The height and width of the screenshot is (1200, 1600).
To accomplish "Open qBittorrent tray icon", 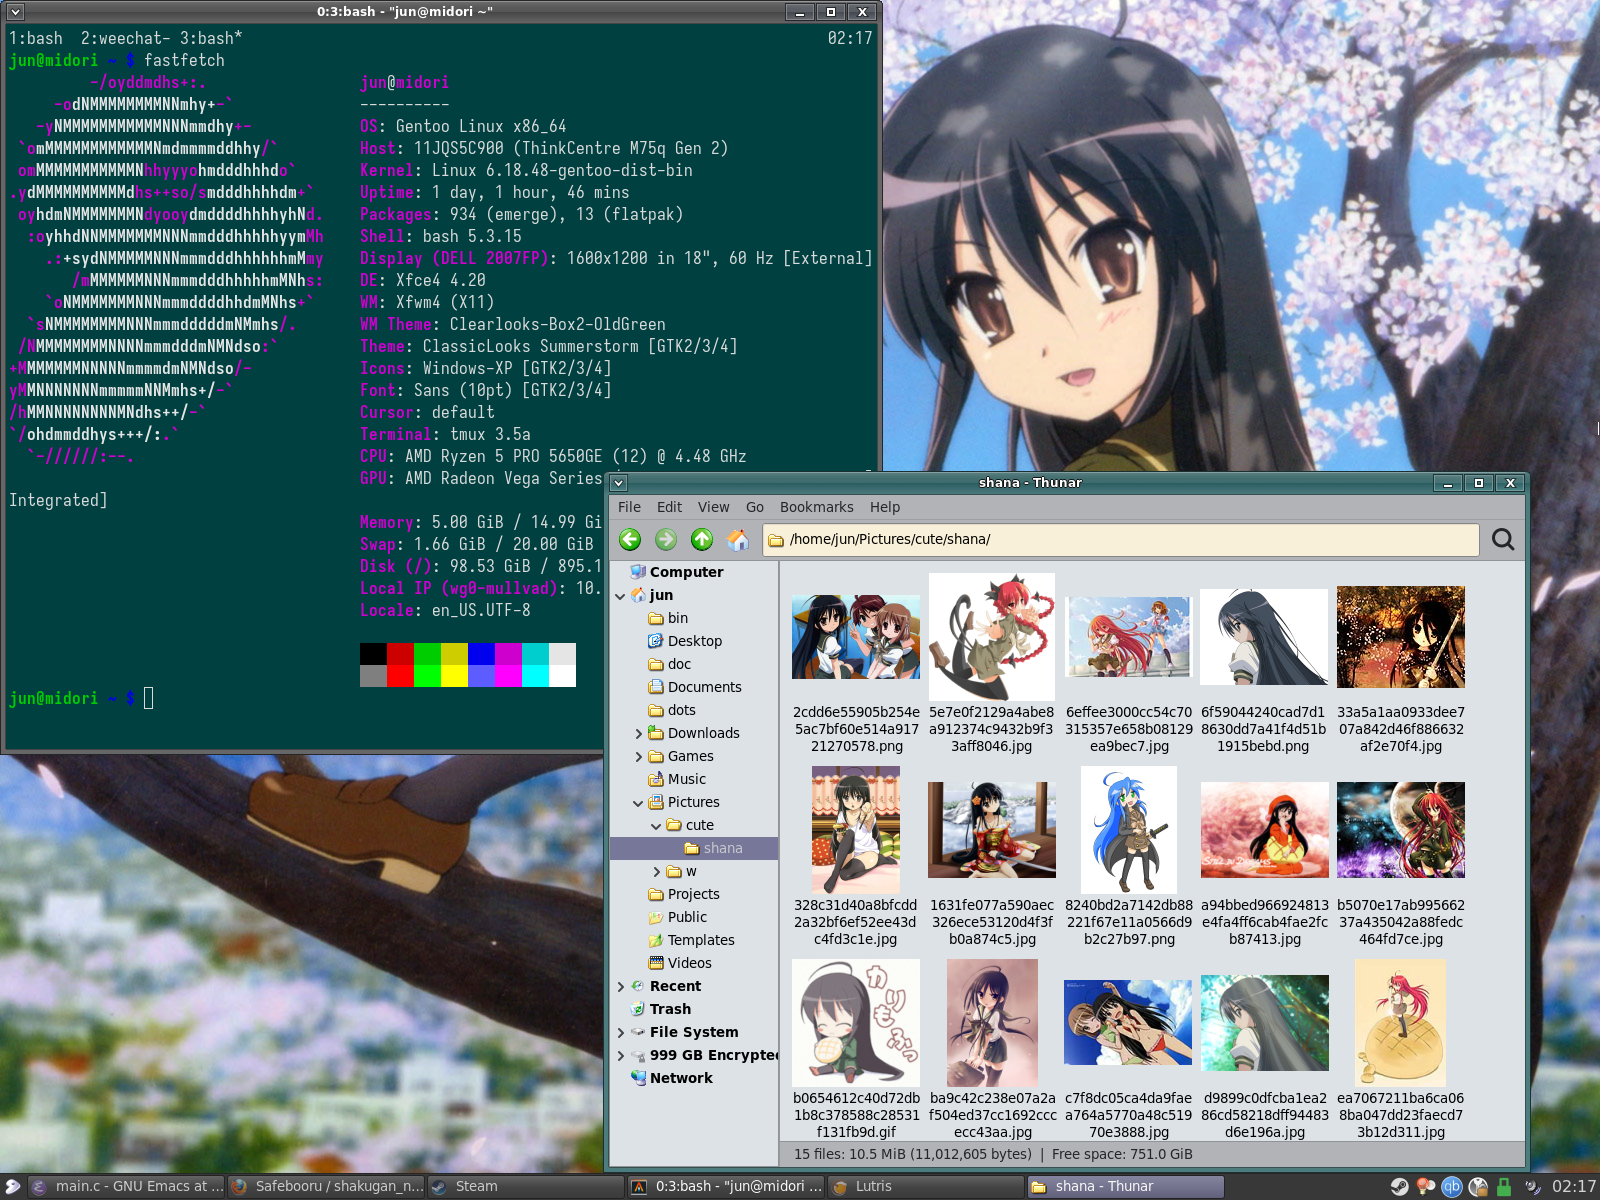I will 1451,1186.
